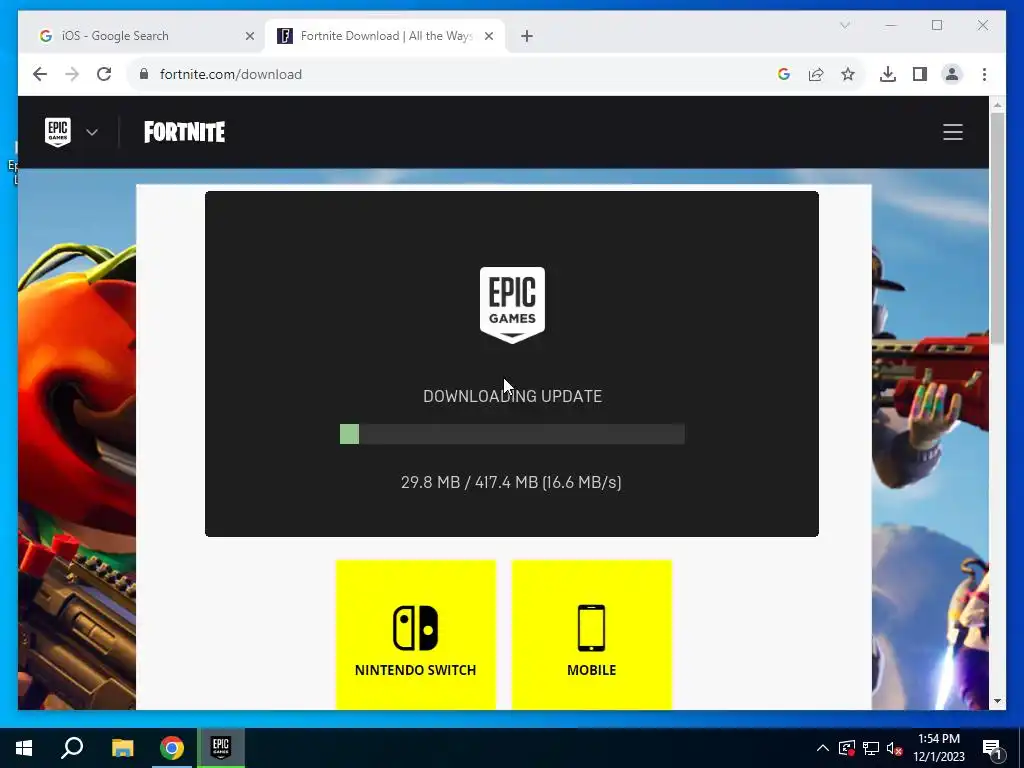
Task: Click the network tray icon
Action: tap(871, 748)
